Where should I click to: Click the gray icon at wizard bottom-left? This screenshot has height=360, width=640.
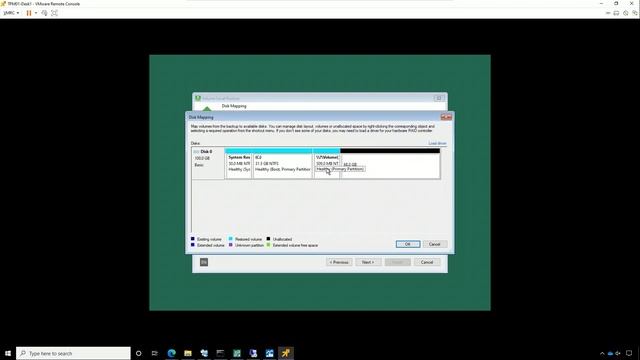pyautogui.click(x=204, y=262)
